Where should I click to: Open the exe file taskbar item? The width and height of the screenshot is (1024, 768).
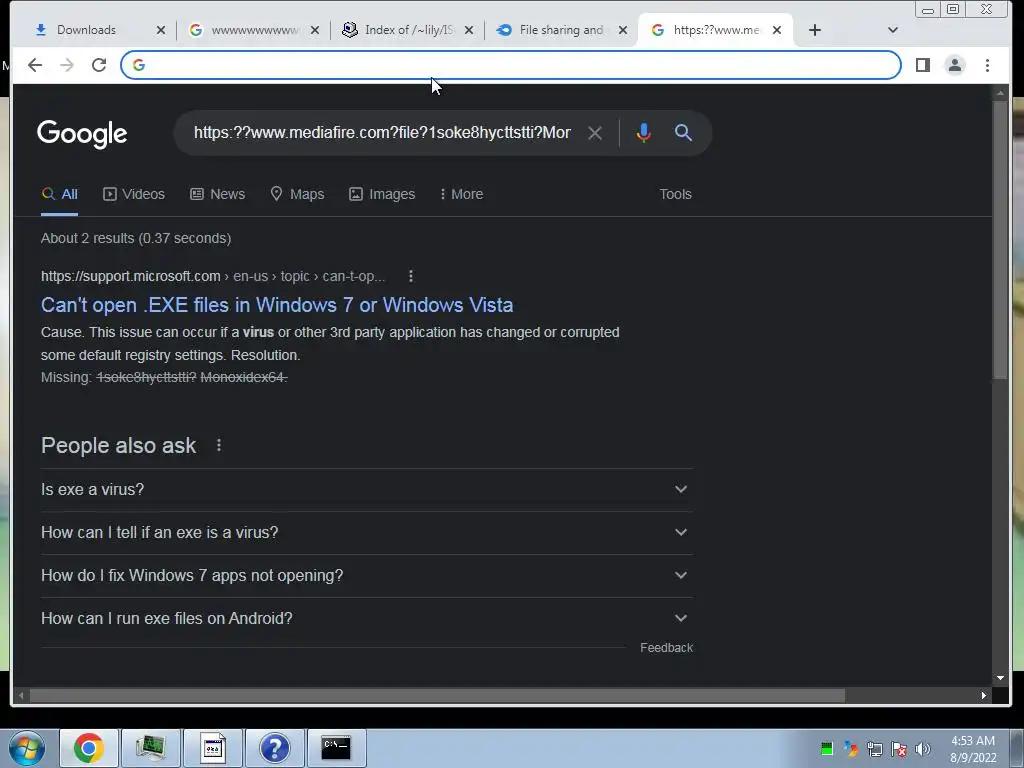tap(213, 748)
